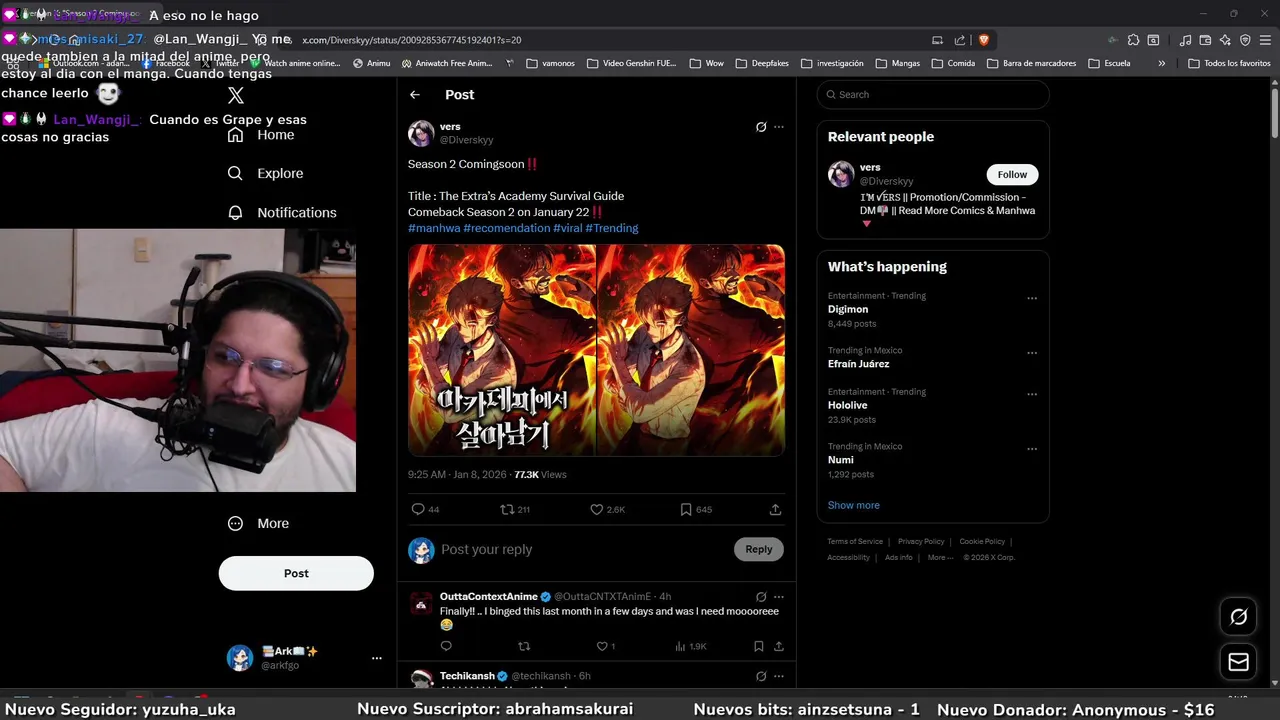Repost OuttaContextAnime comment
1280x720 pixels.
coord(524,646)
